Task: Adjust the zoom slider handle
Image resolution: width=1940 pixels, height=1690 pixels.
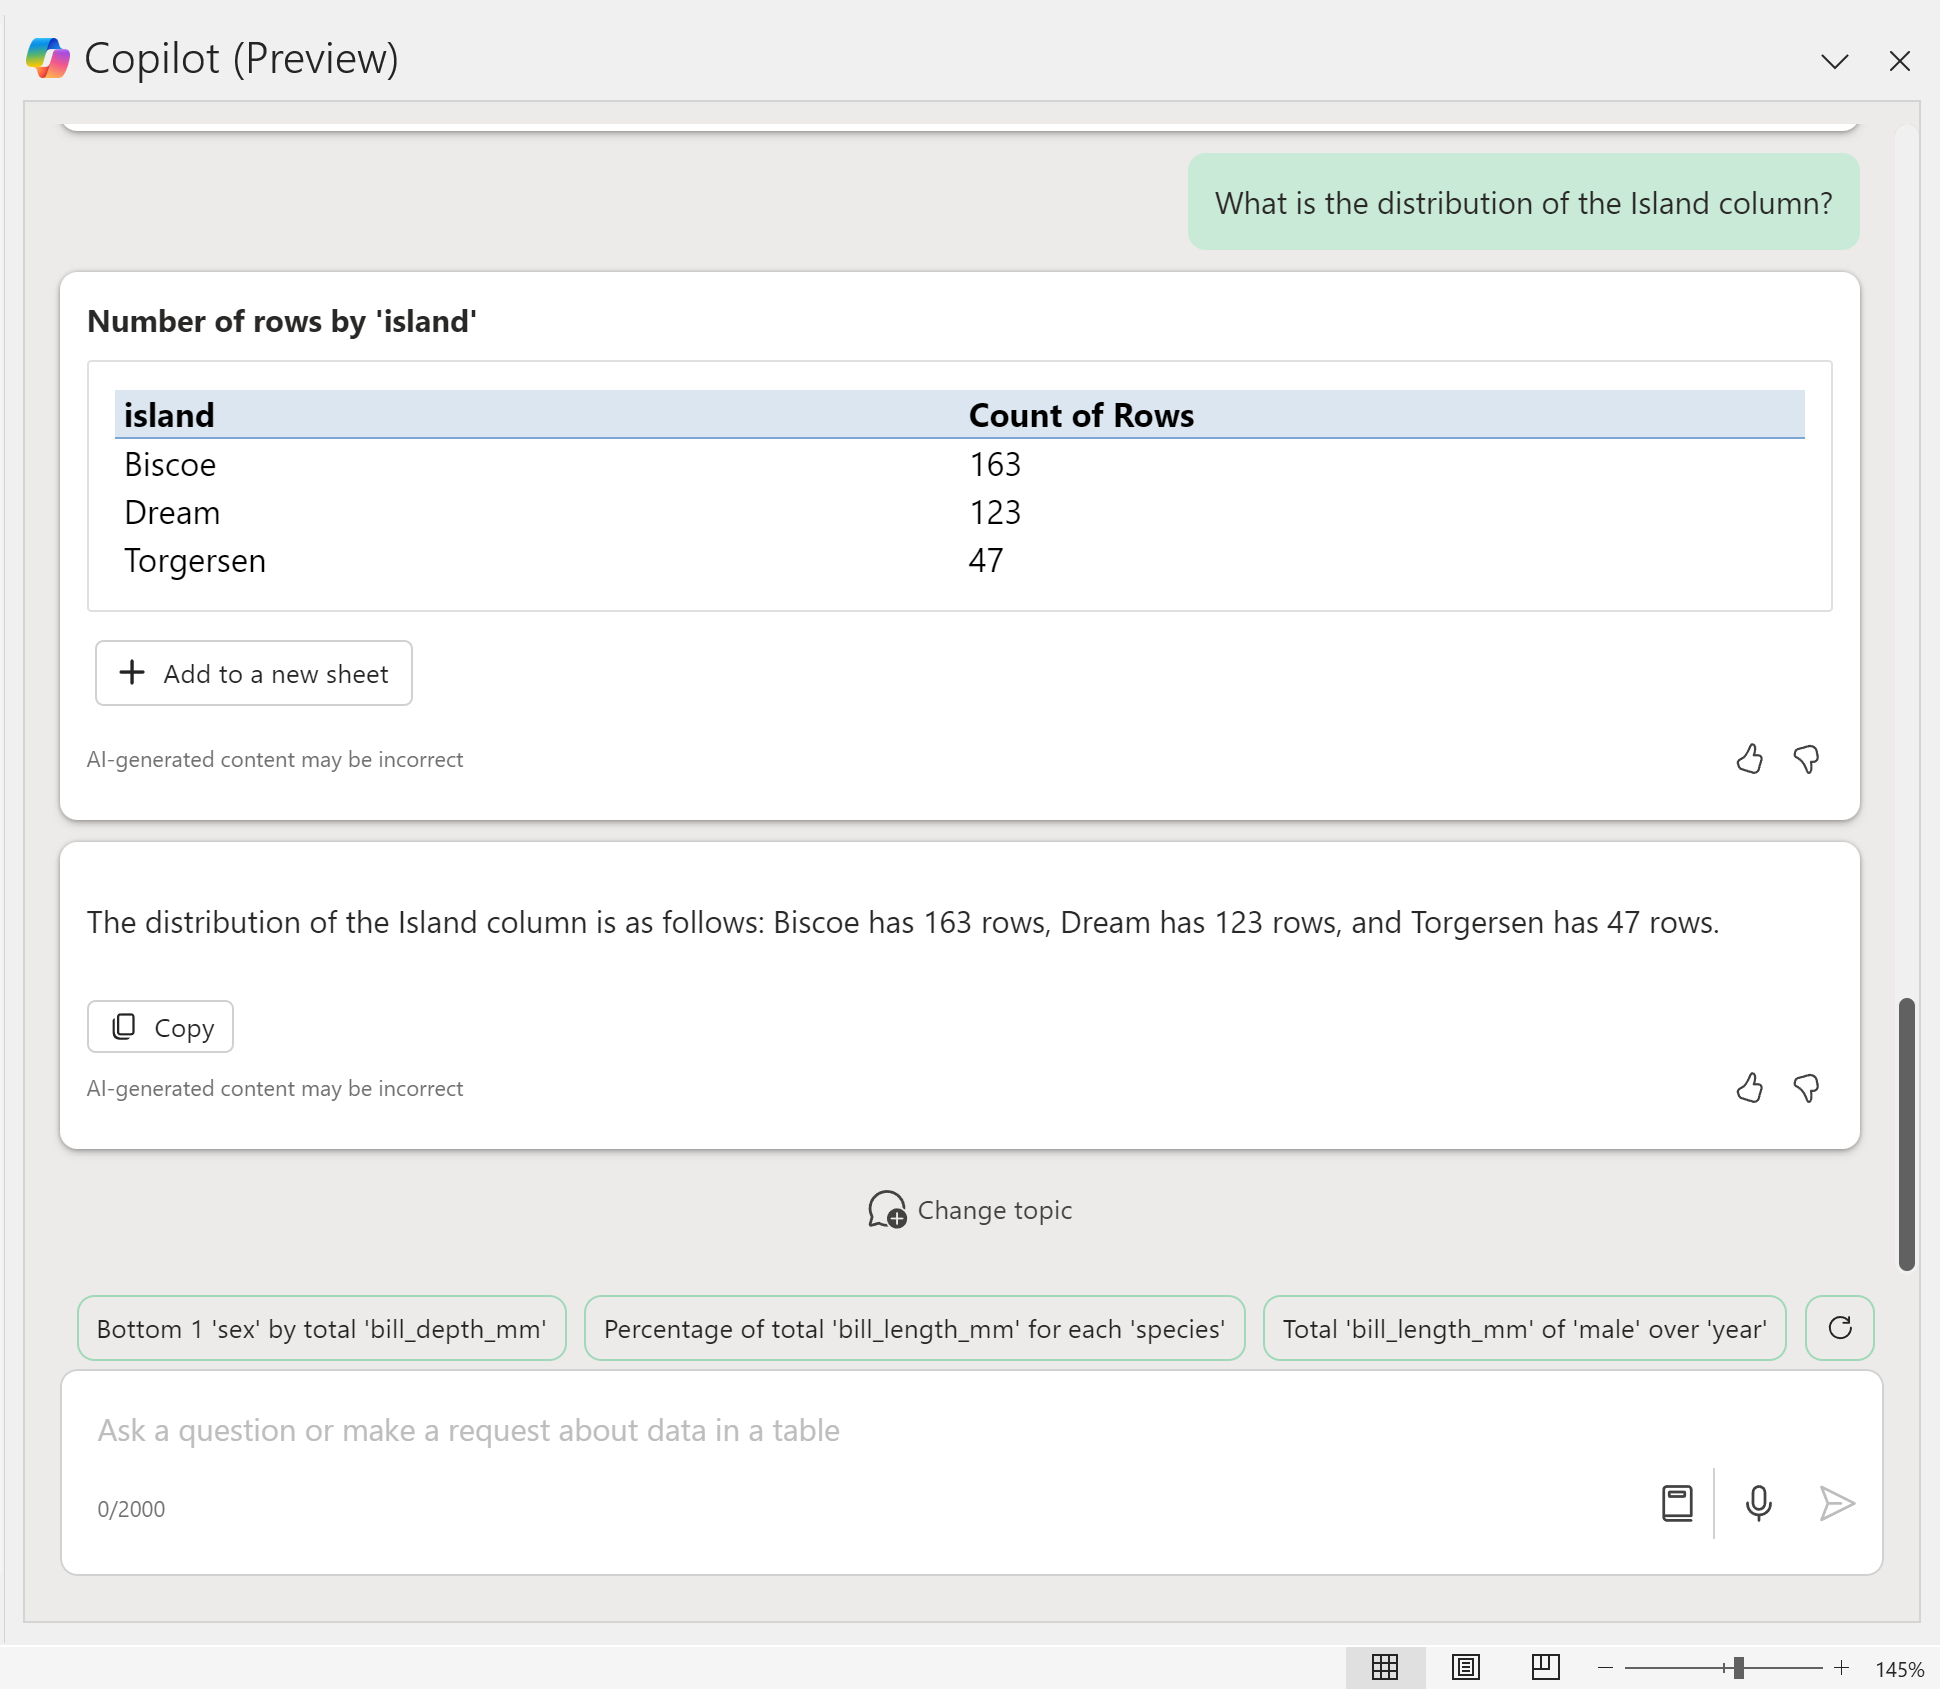Action: [1738, 1667]
